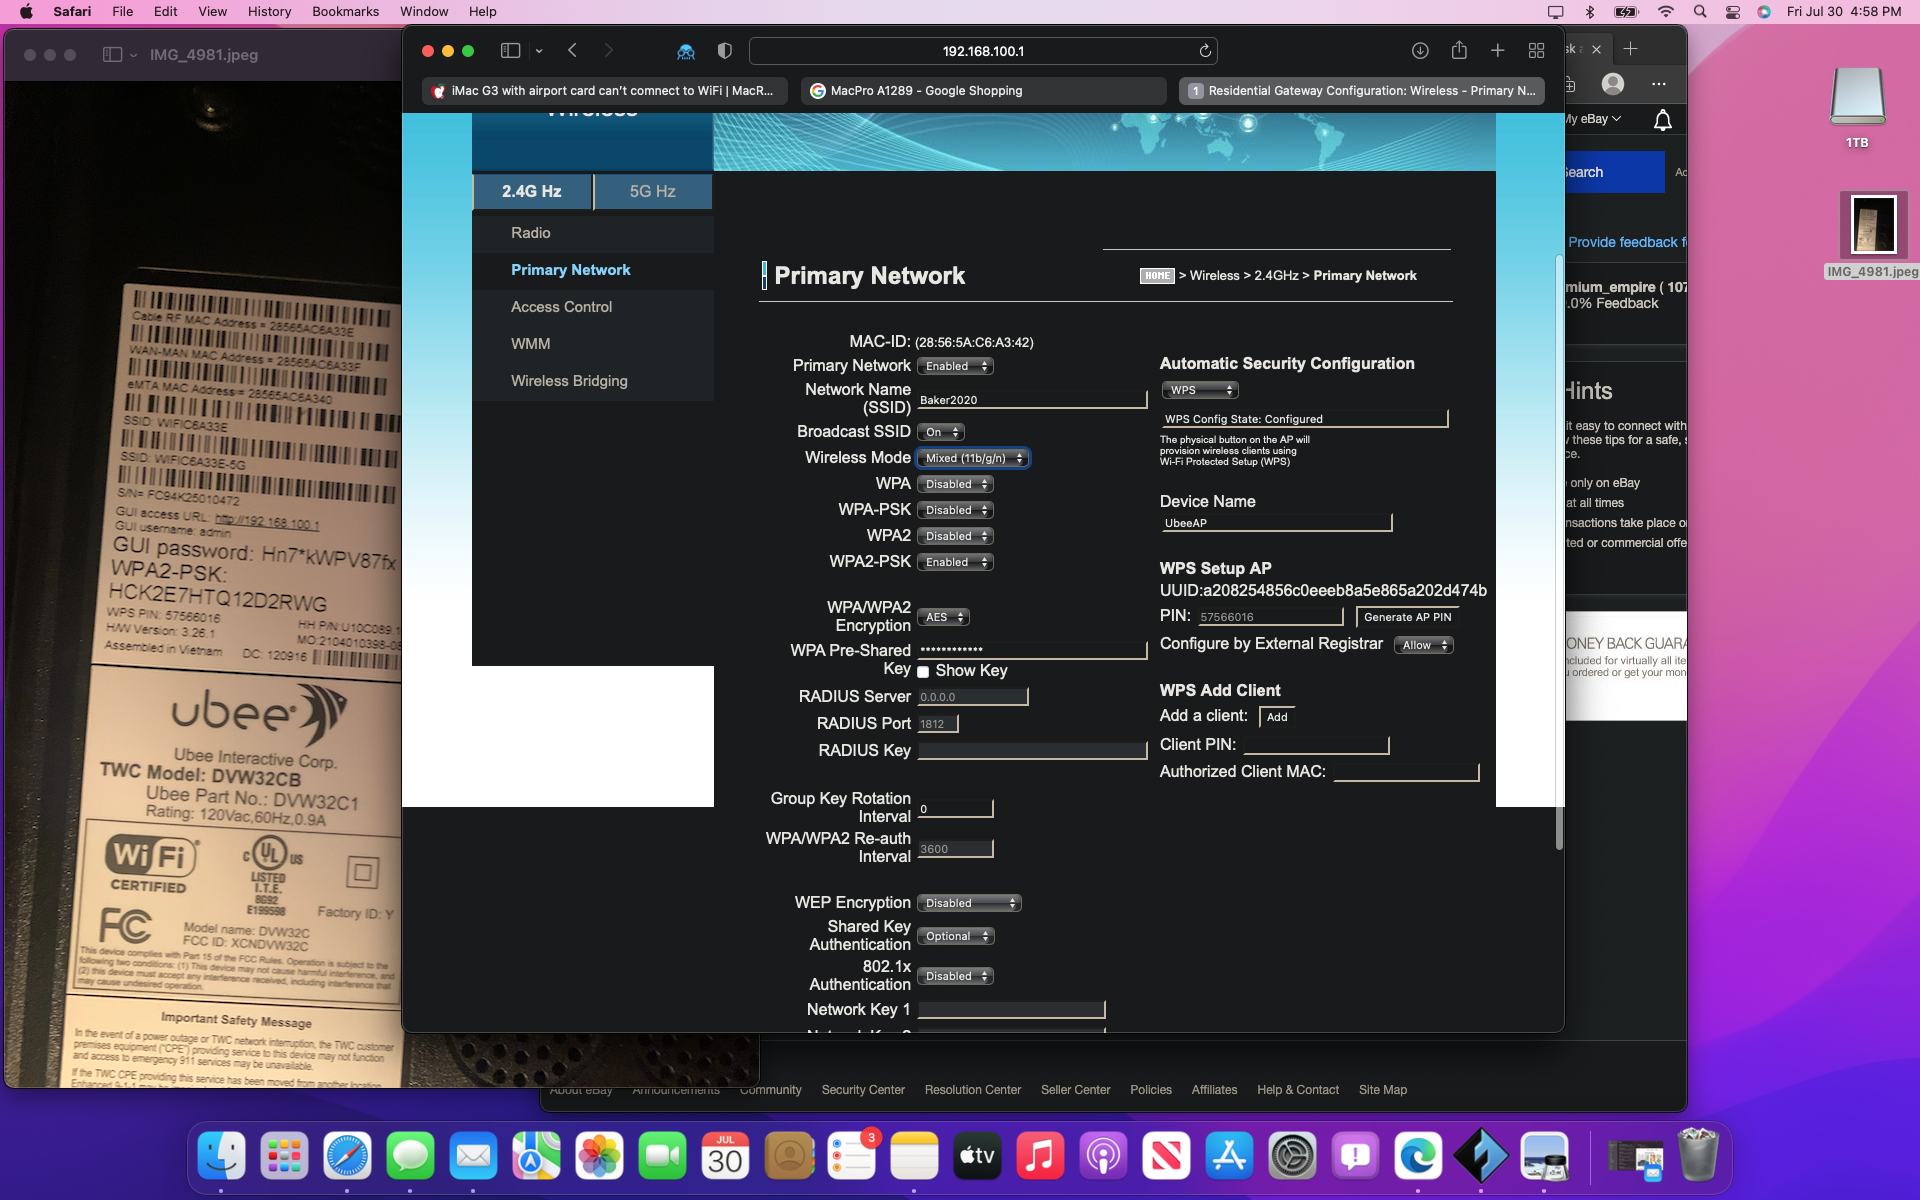Open WPA2-PSK Enabled dropdown
Viewport: 1920px width, 1200px height.
coord(955,562)
